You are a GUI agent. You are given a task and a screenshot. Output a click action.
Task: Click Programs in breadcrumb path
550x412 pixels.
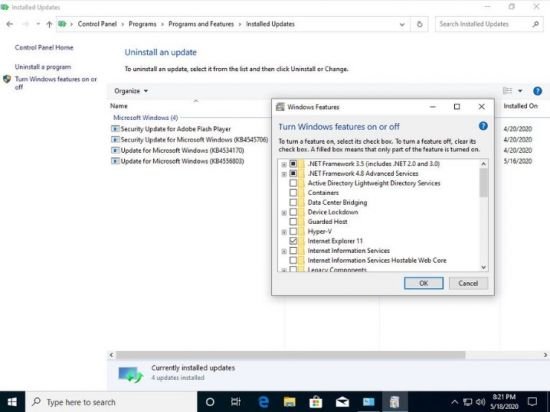[x=142, y=24]
